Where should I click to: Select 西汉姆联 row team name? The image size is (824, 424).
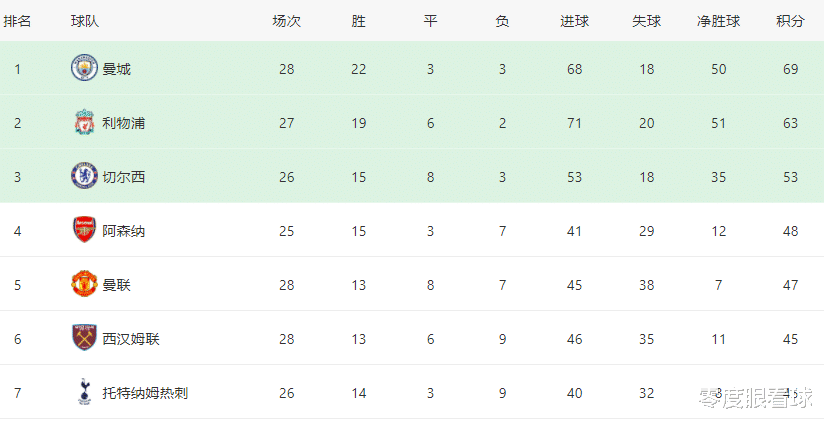coord(131,339)
